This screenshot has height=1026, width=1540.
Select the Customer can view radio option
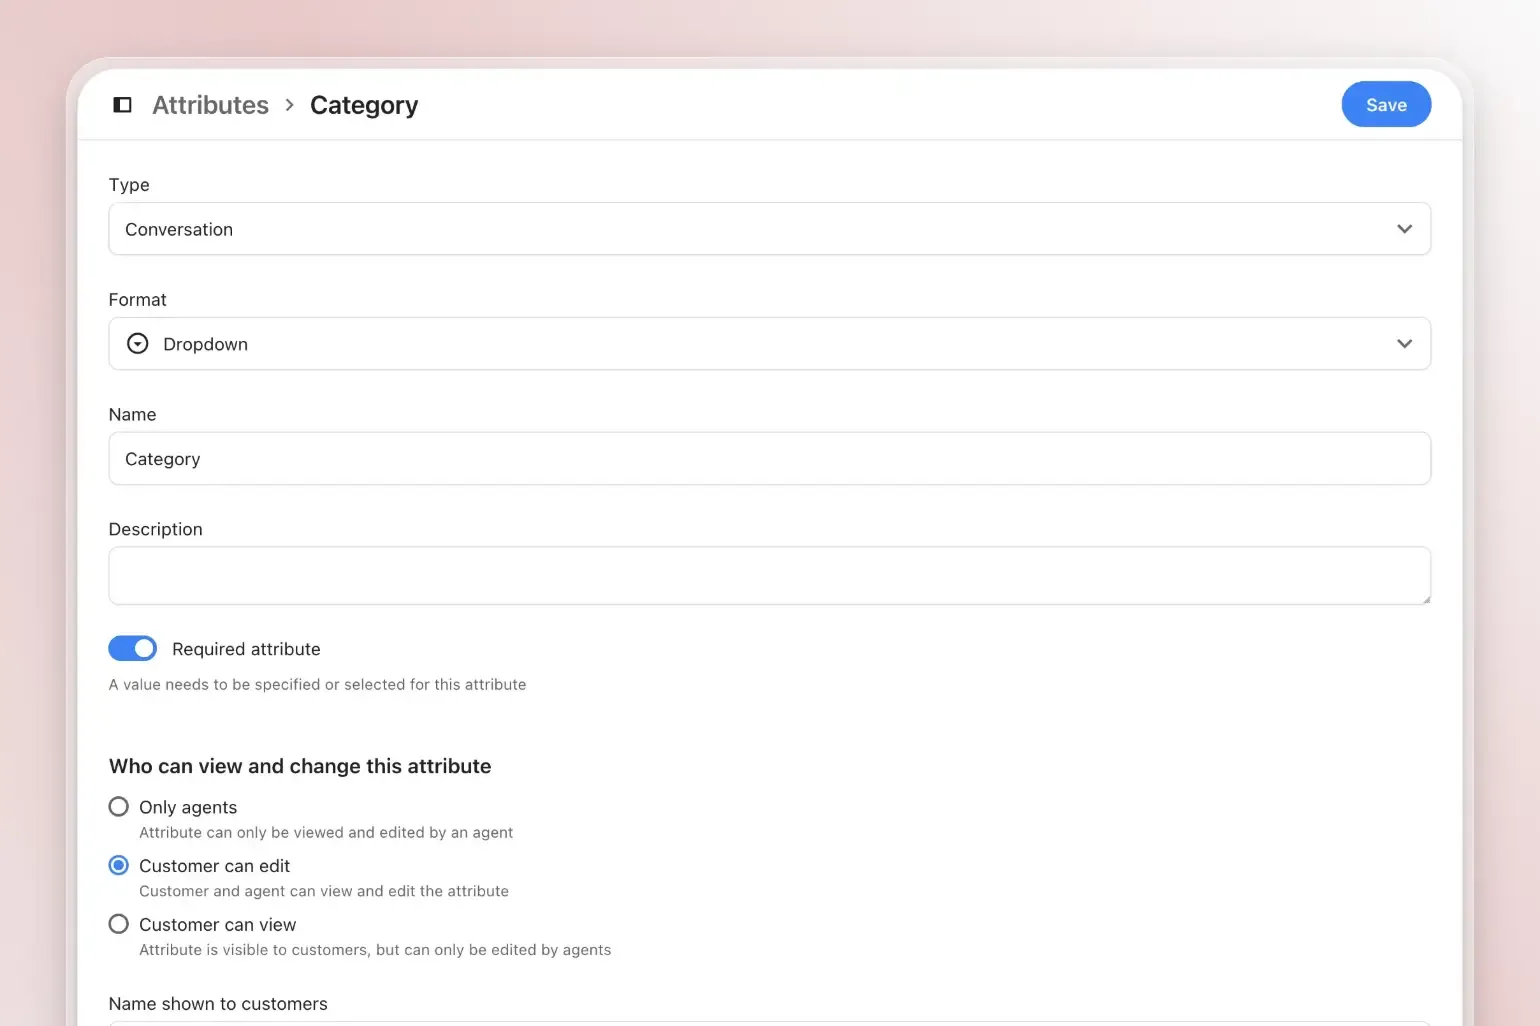click(119, 925)
